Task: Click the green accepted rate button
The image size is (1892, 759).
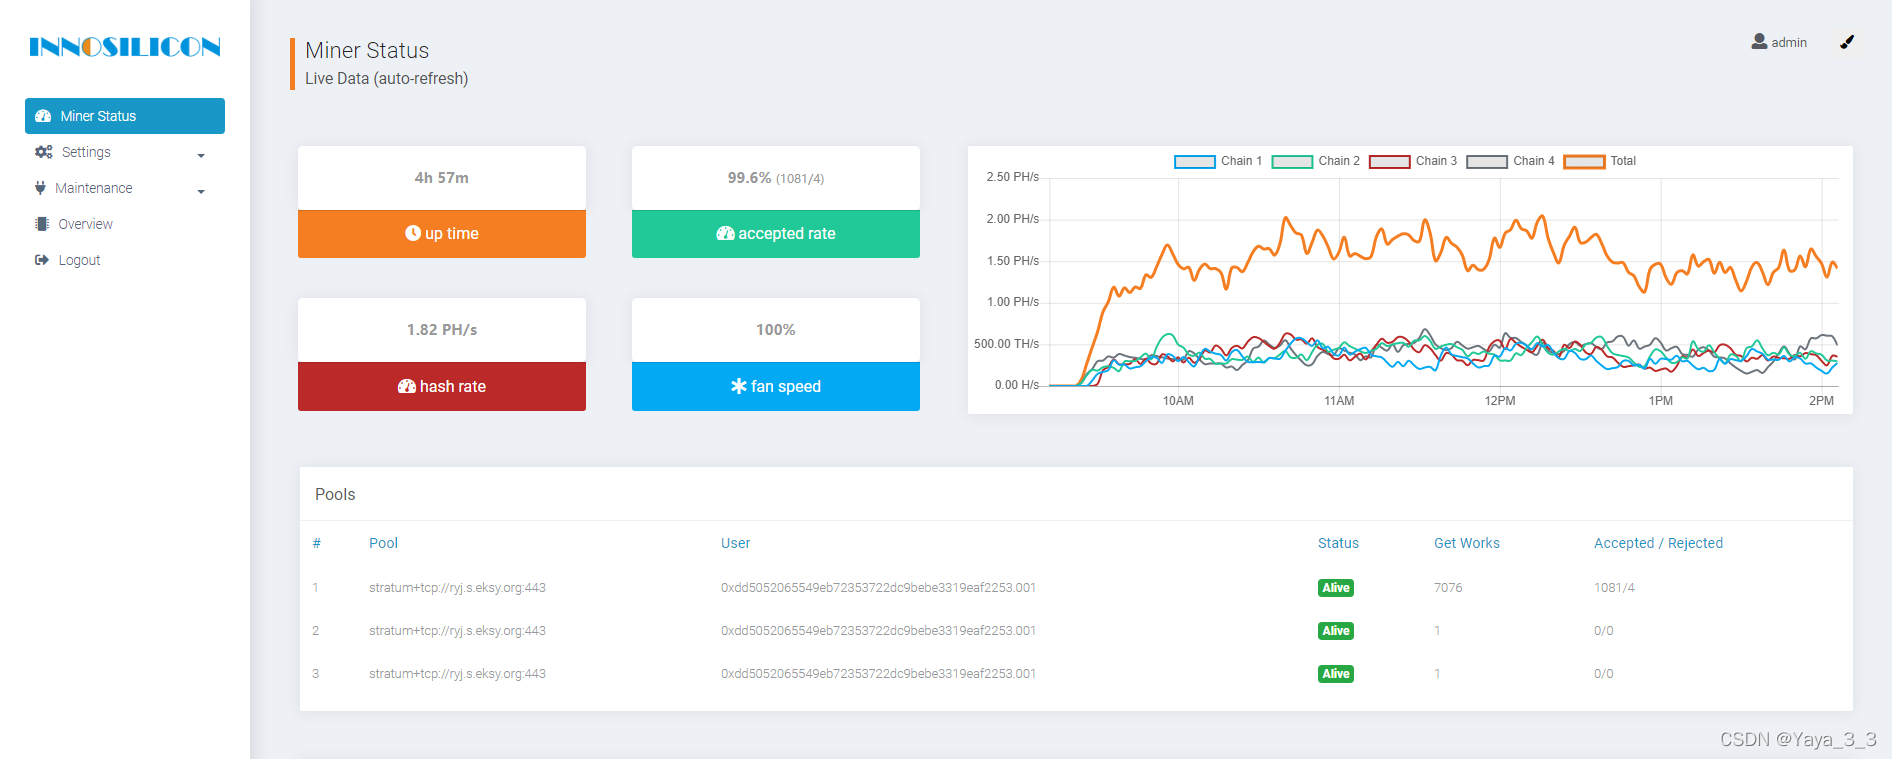Action: pos(776,234)
